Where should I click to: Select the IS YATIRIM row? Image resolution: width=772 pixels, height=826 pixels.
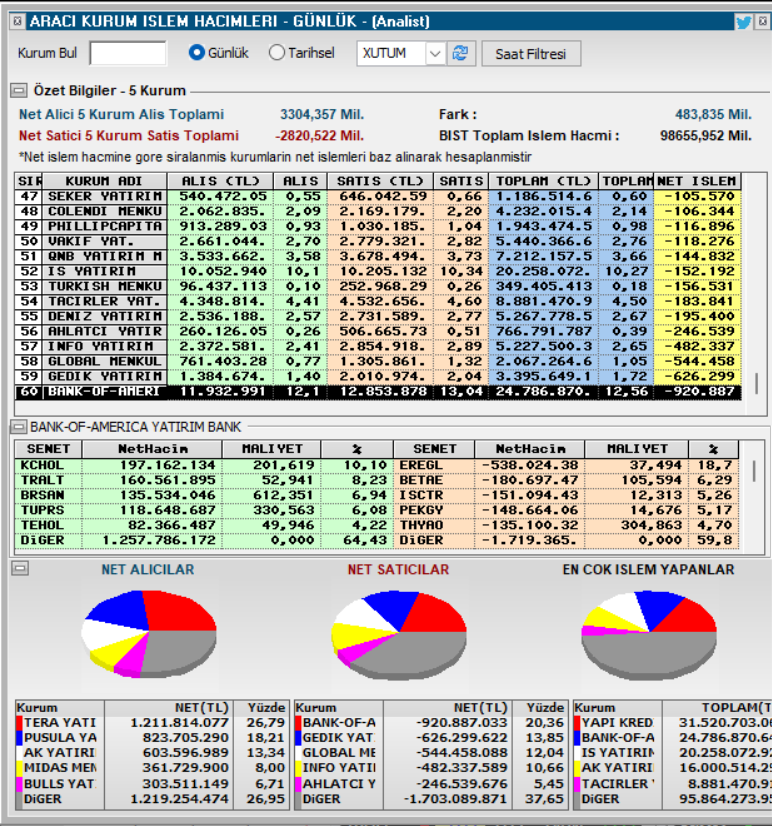(378, 271)
